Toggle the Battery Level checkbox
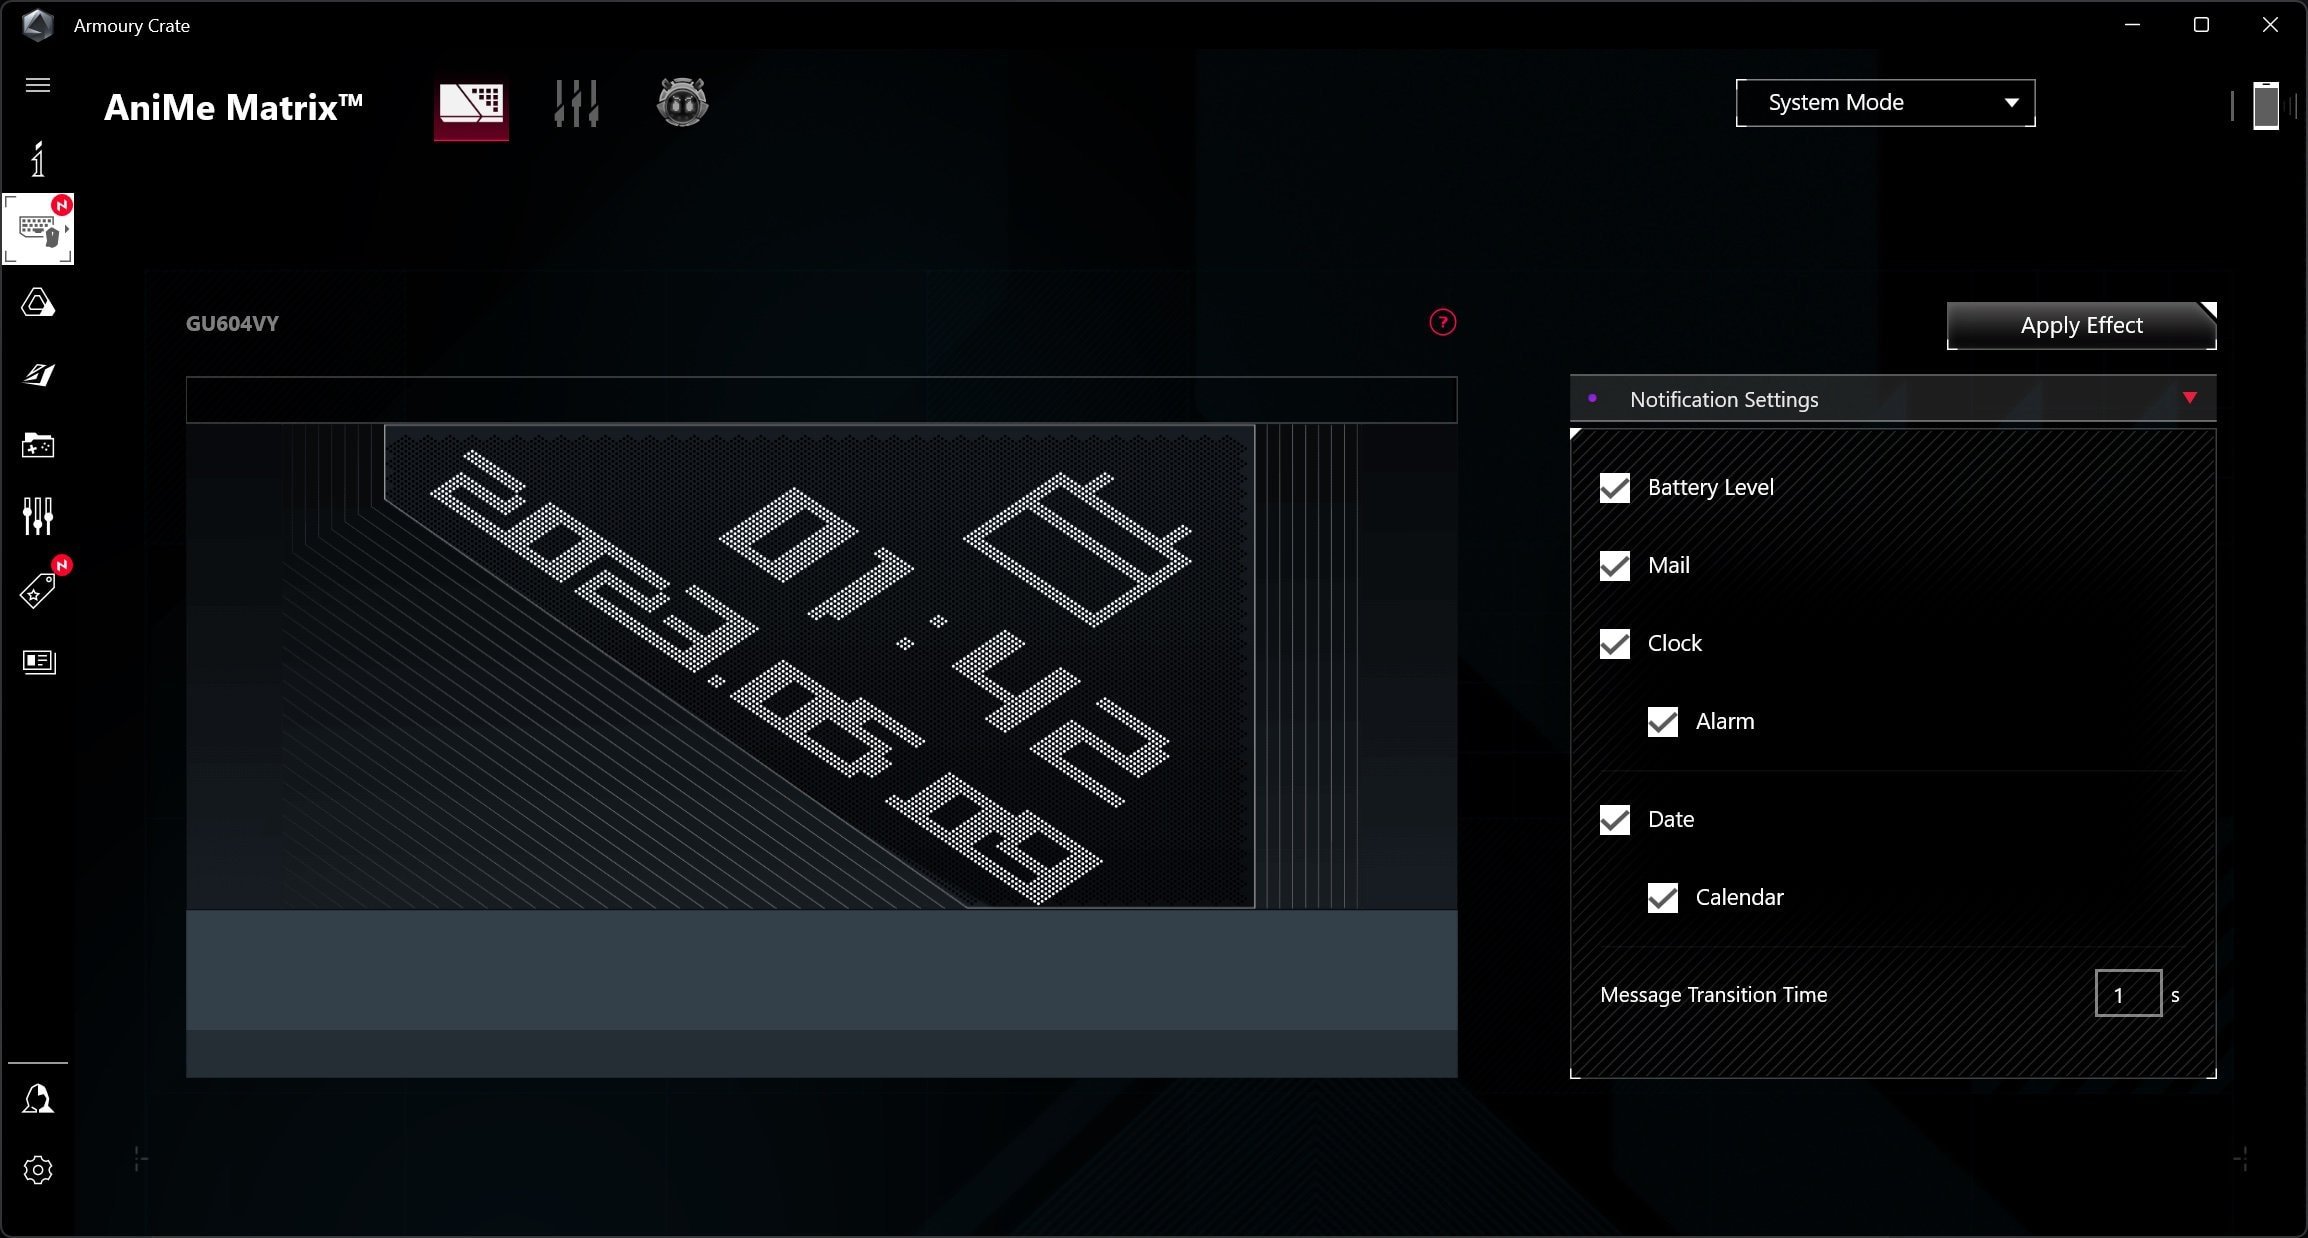Image resolution: width=2308 pixels, height=1238 pixels. [1613, 487]
